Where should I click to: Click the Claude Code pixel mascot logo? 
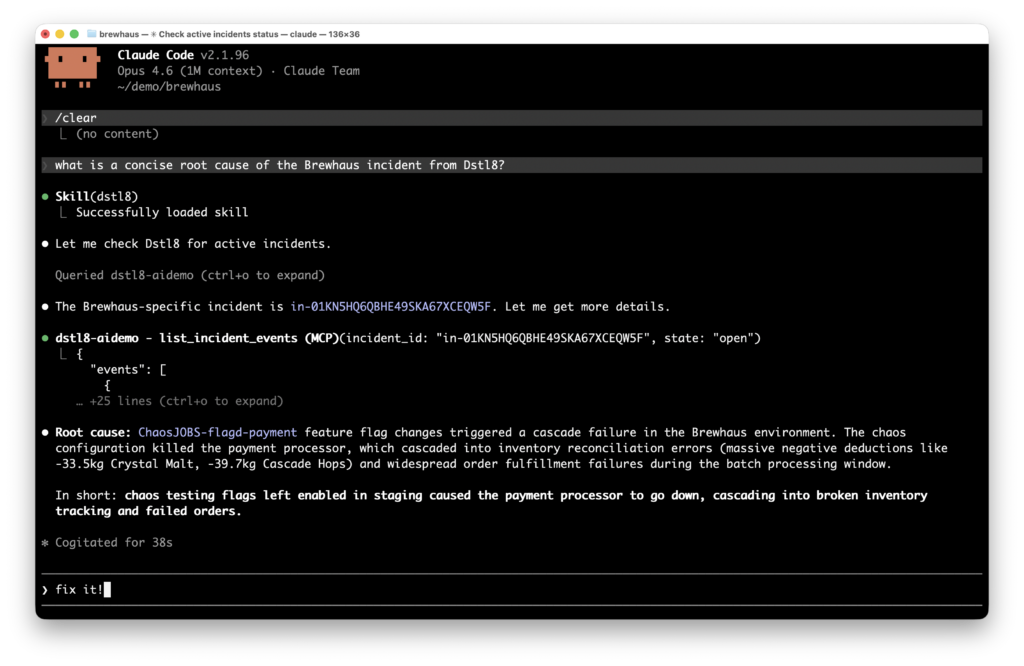click(x=73, y=68)
